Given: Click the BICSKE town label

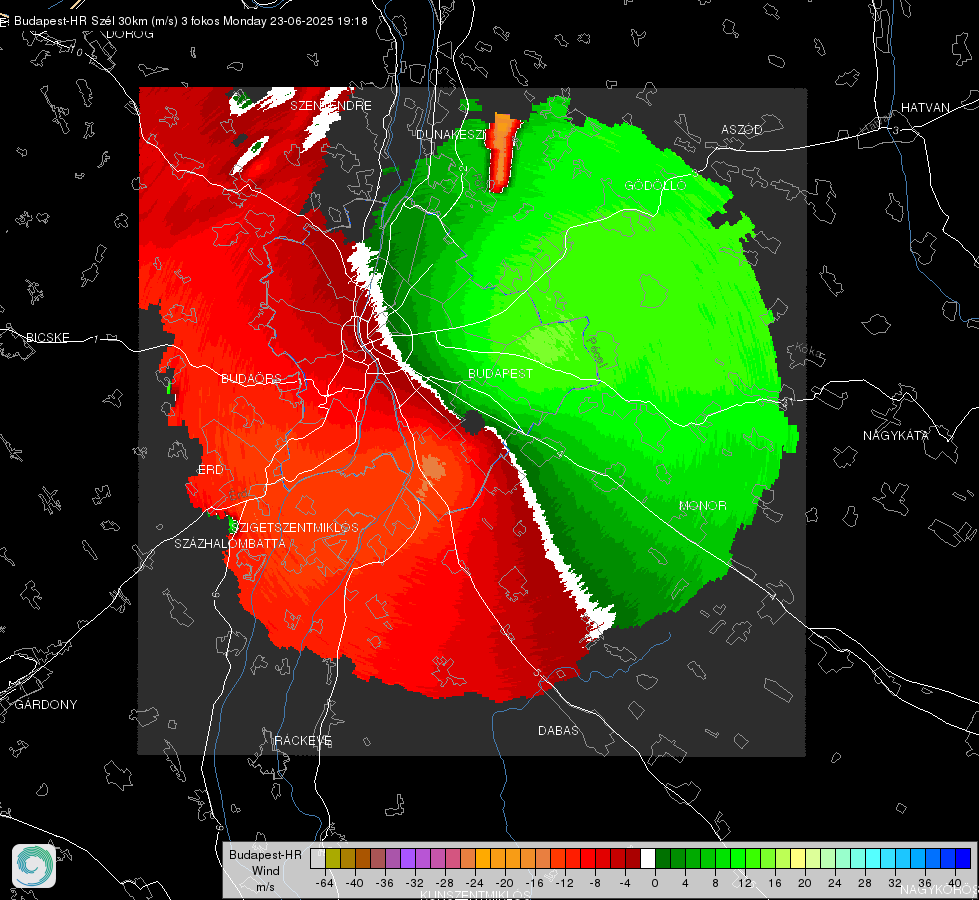Looking at the screenshot, I should tap(47, 337).
